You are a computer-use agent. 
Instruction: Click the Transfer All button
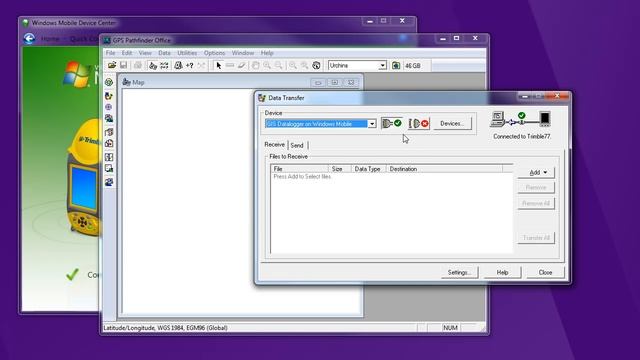536,238
